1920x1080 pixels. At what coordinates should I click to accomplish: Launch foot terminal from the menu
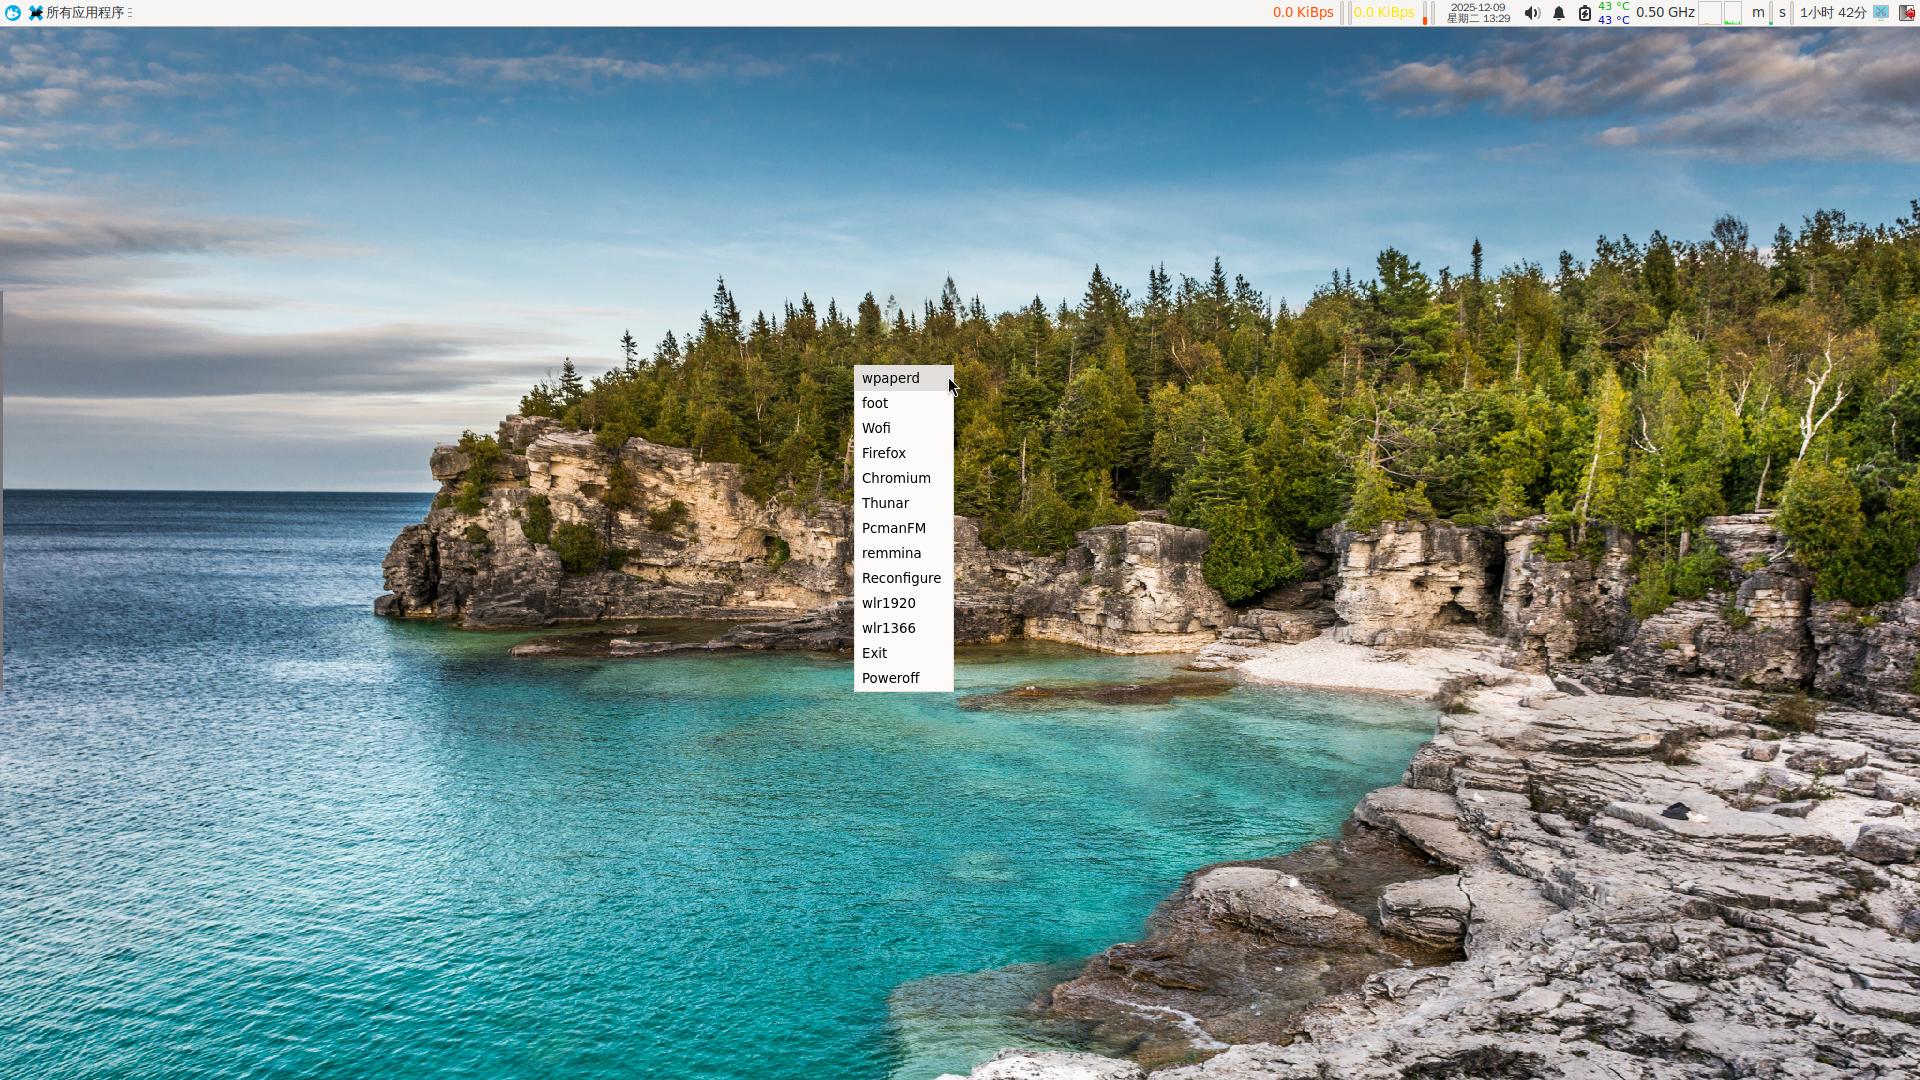(875, 403)
